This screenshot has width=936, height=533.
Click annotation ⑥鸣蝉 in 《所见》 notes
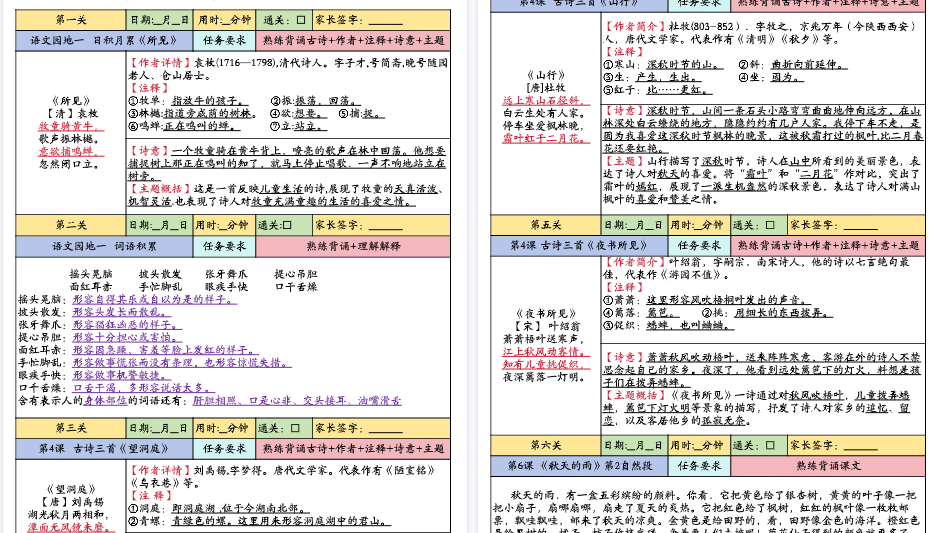(184, 126)
